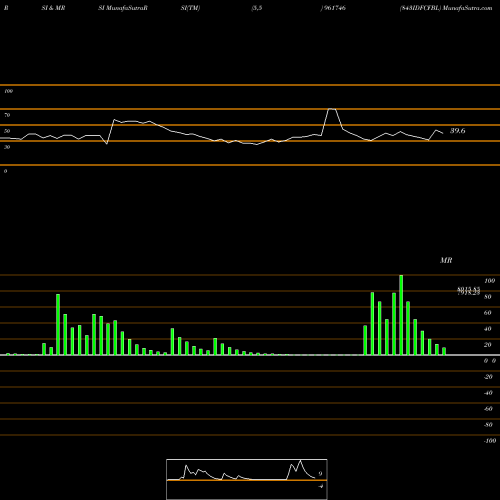Click the 60 label on MR axis
This screenshot has height=500, width=500.
coord(488,313)
